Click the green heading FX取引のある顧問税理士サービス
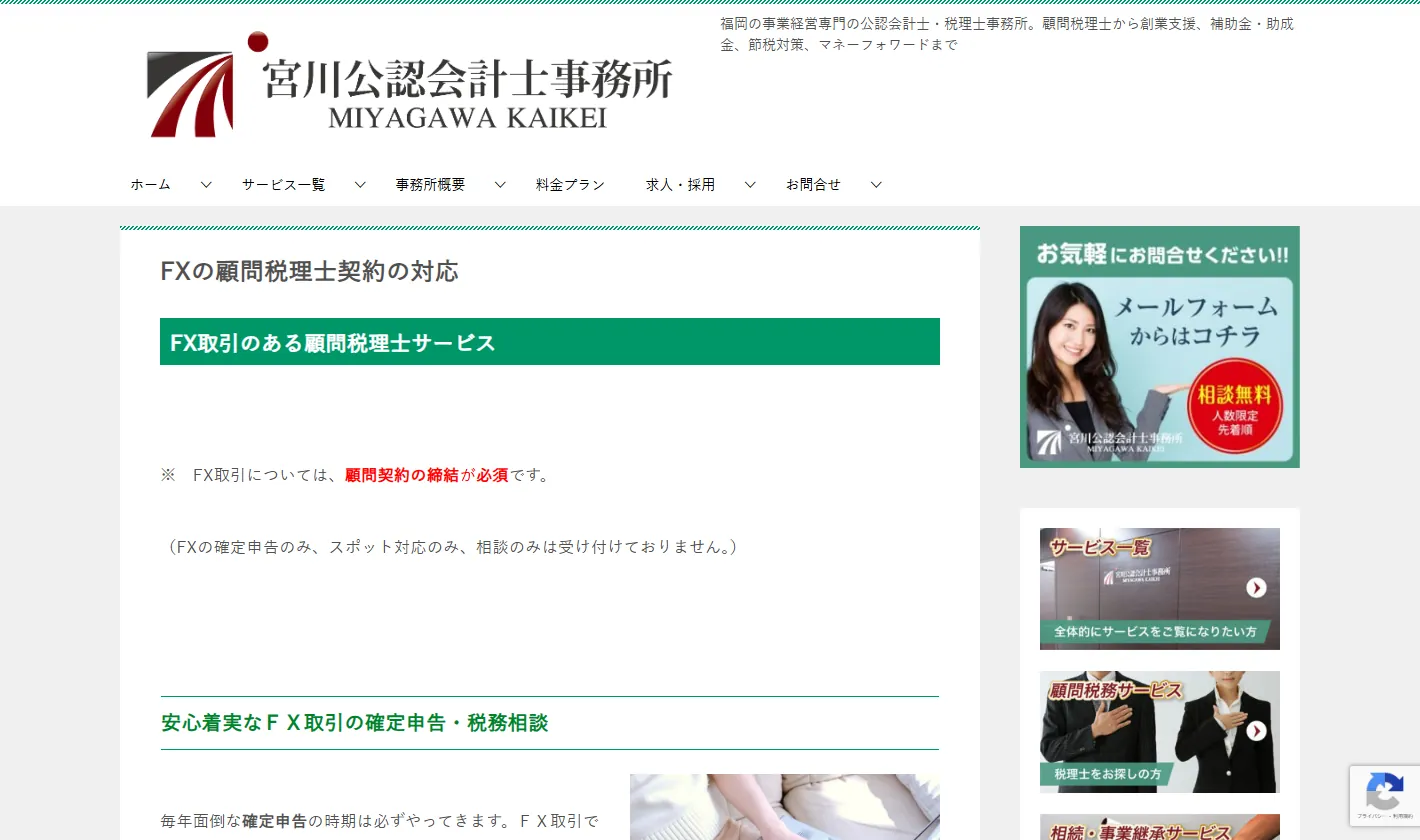The image size is (1420, 840). click(x=550, y=342)
